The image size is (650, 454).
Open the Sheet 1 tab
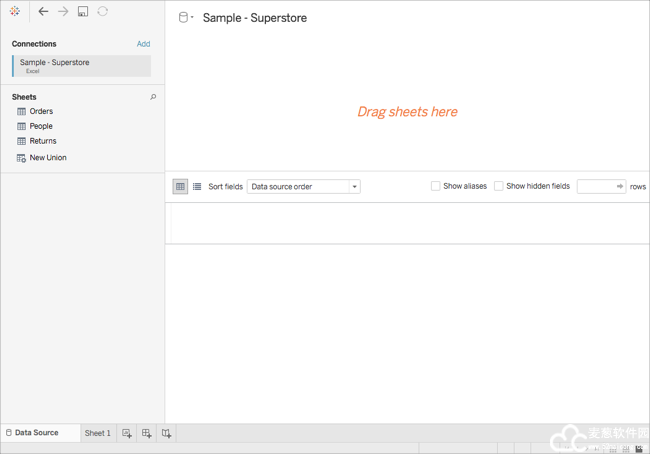tap(97, 433)
